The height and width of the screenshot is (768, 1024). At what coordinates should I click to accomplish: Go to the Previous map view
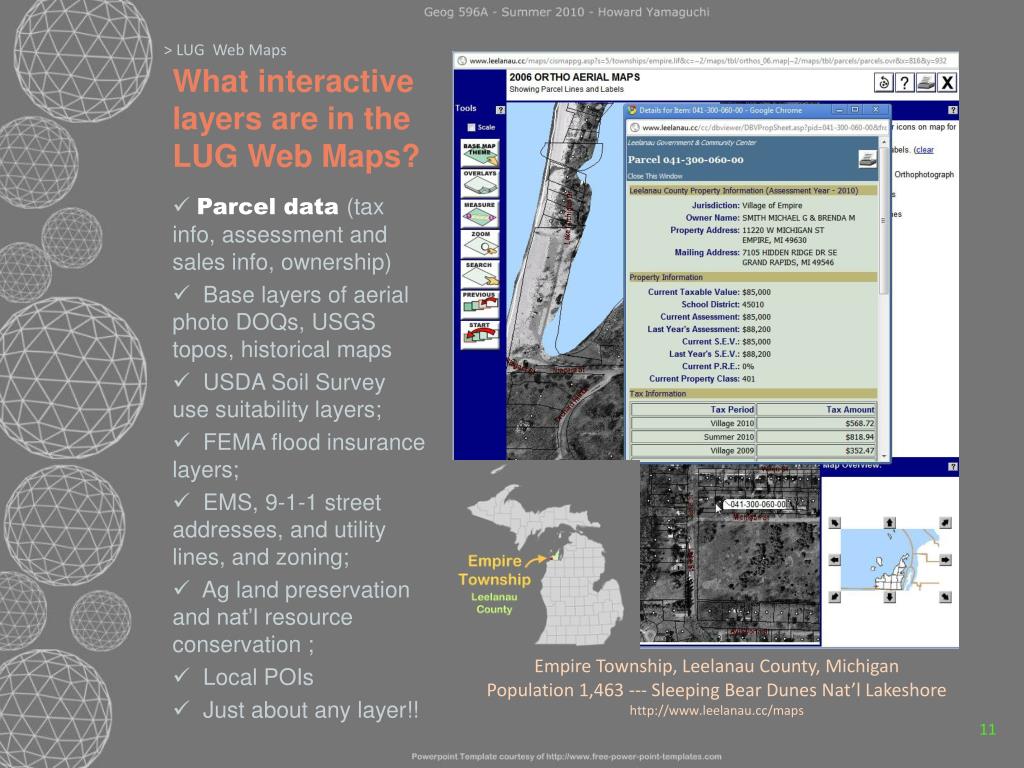pos(480,304)
